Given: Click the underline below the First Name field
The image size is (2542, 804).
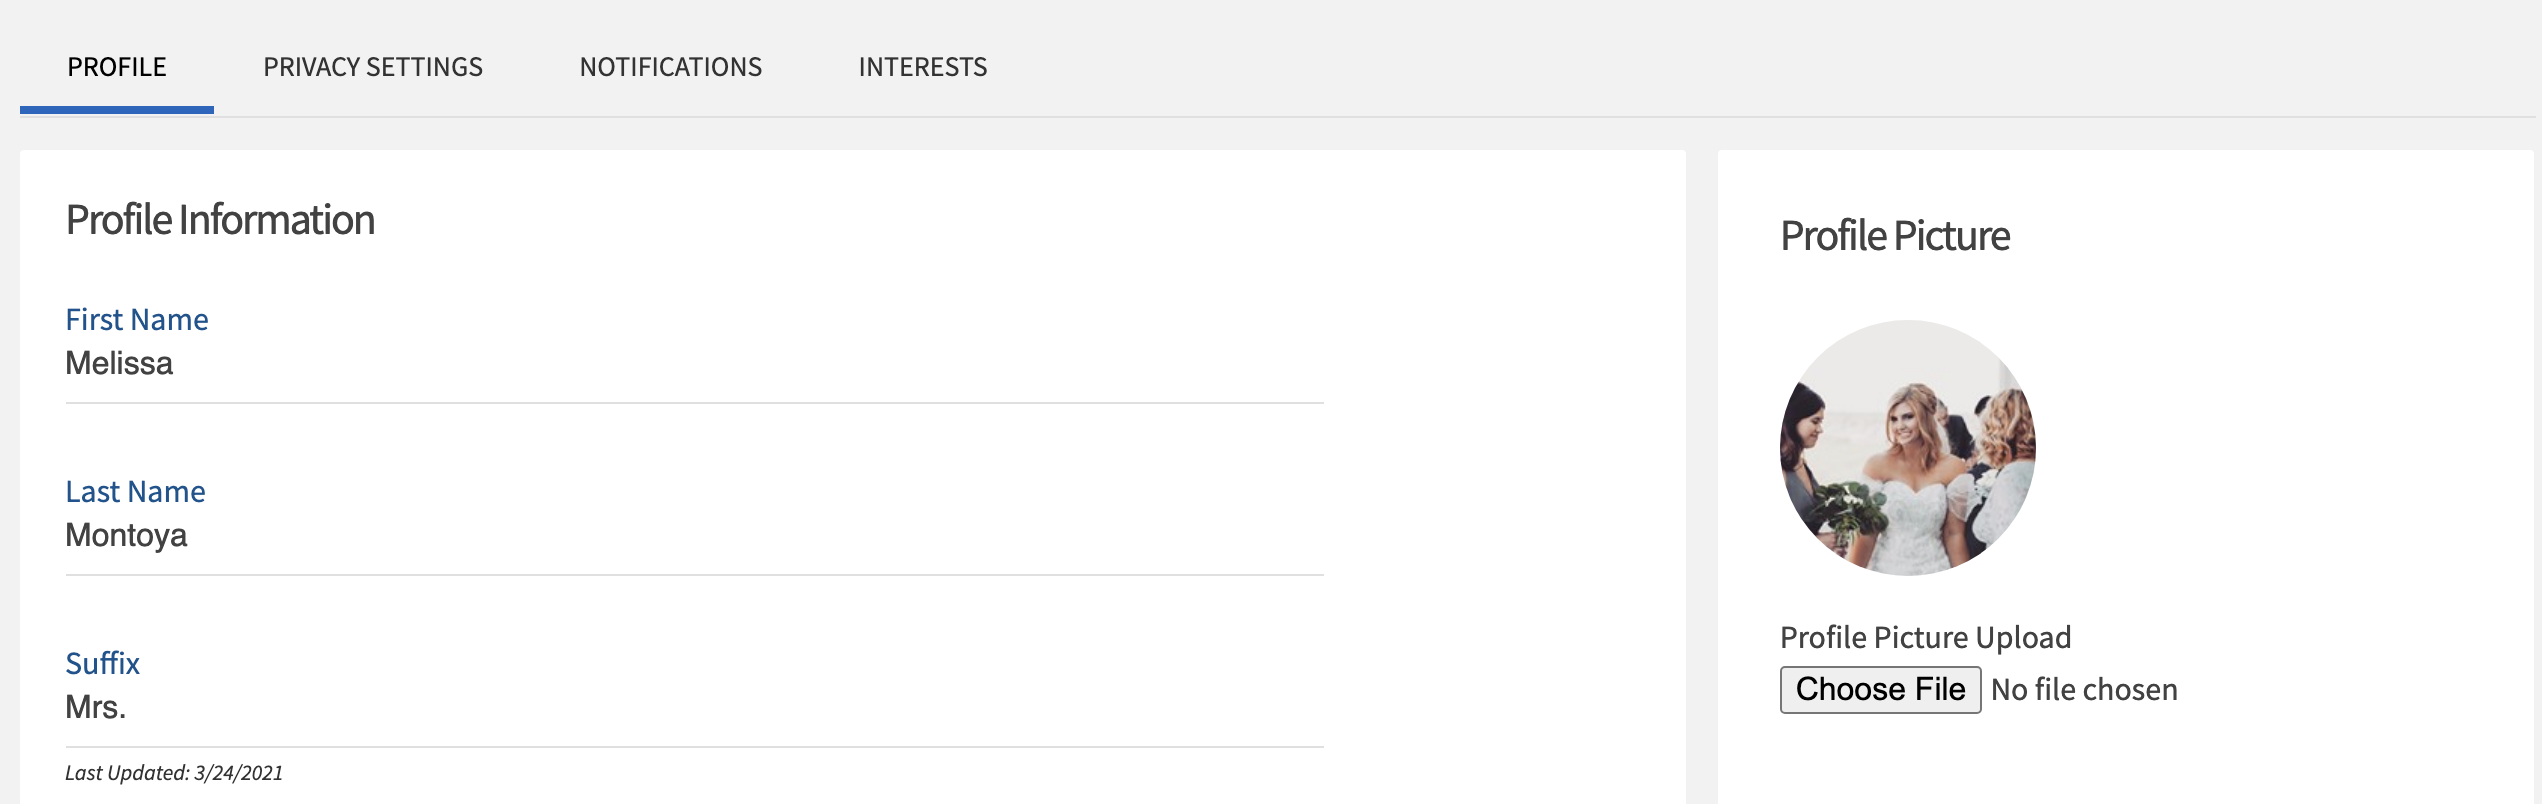Looking at the screenshot, I should 693,403.
